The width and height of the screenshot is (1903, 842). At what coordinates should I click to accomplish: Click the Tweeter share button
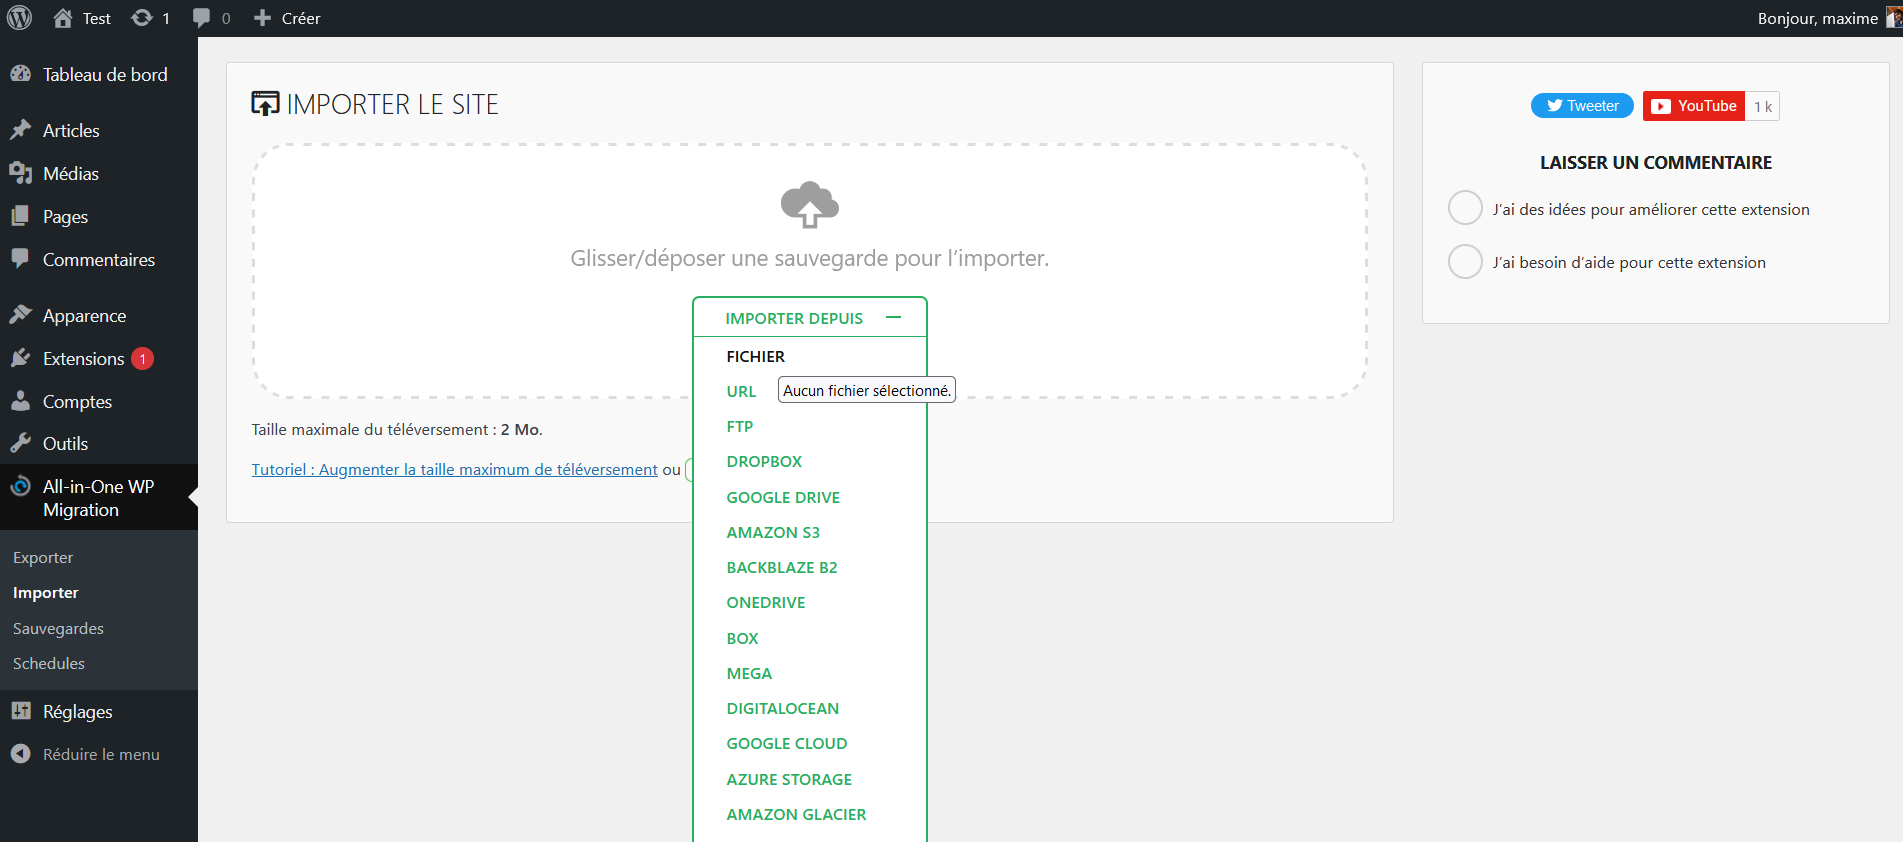tap(1582, 105)
